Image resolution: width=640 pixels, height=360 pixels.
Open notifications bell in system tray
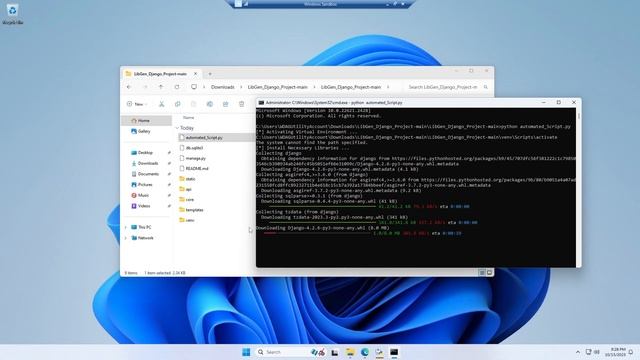click(631, 352)
